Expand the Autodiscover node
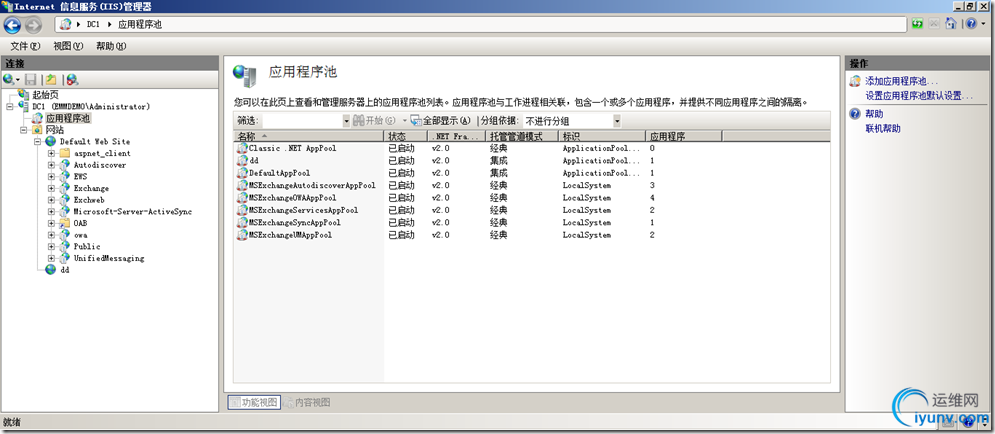Screen dimensions: 995x434 tap(51, 165)
